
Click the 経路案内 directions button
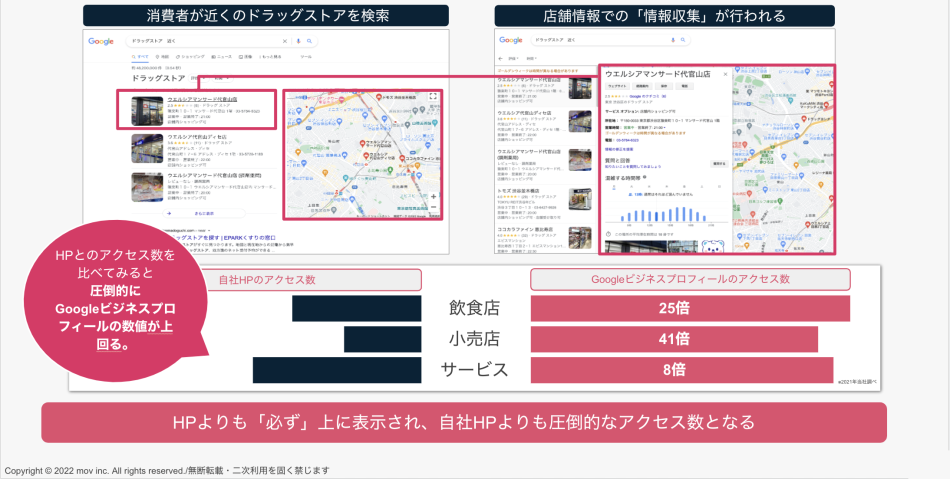[x=642, y=86]
